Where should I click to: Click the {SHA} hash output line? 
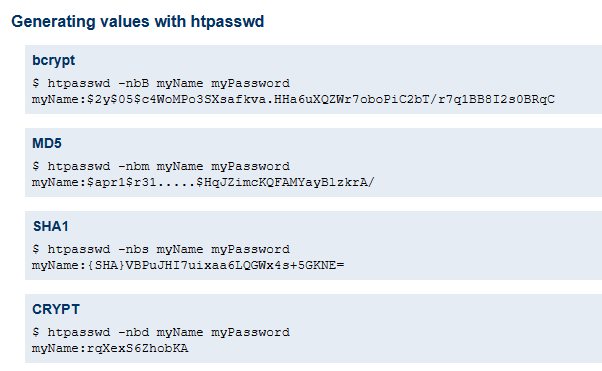188,265
